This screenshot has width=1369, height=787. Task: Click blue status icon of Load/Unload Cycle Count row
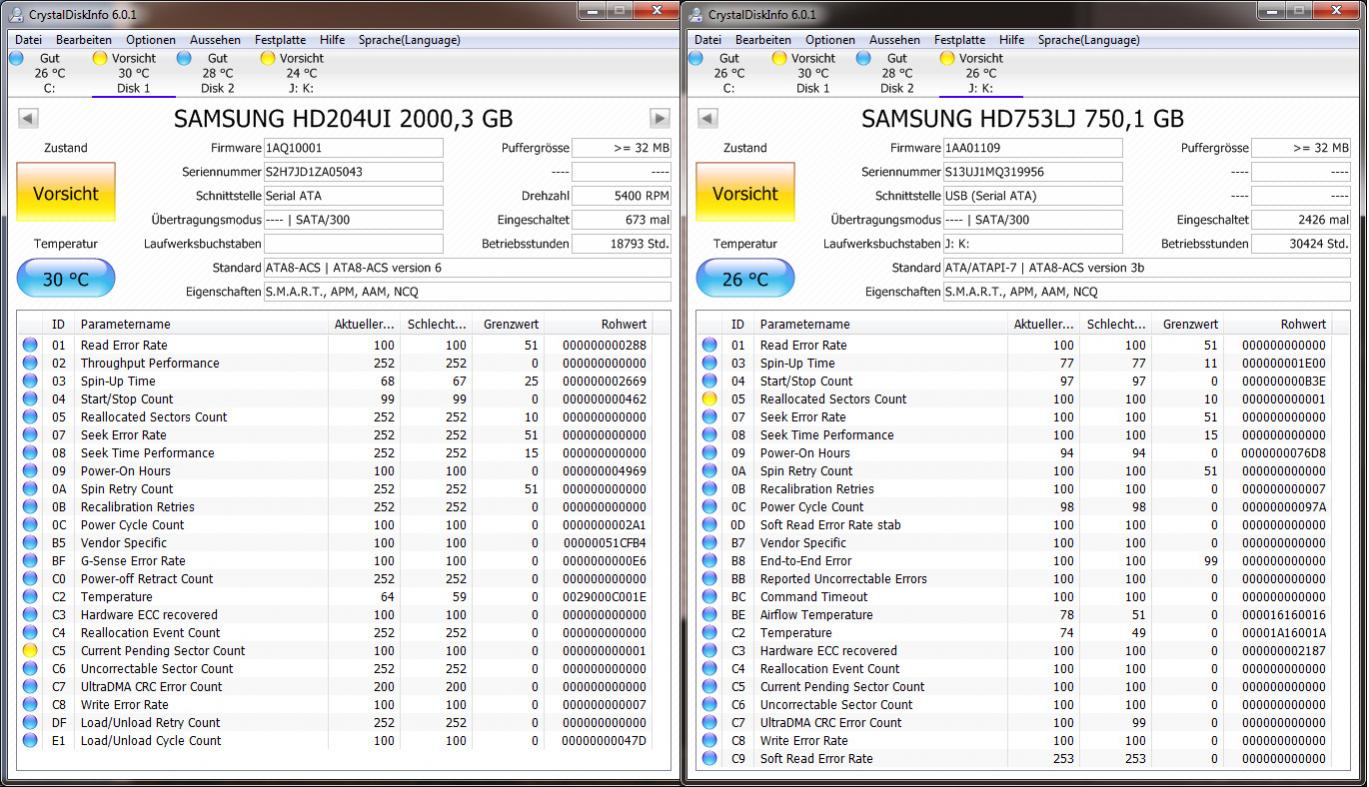tap(30, 741)
